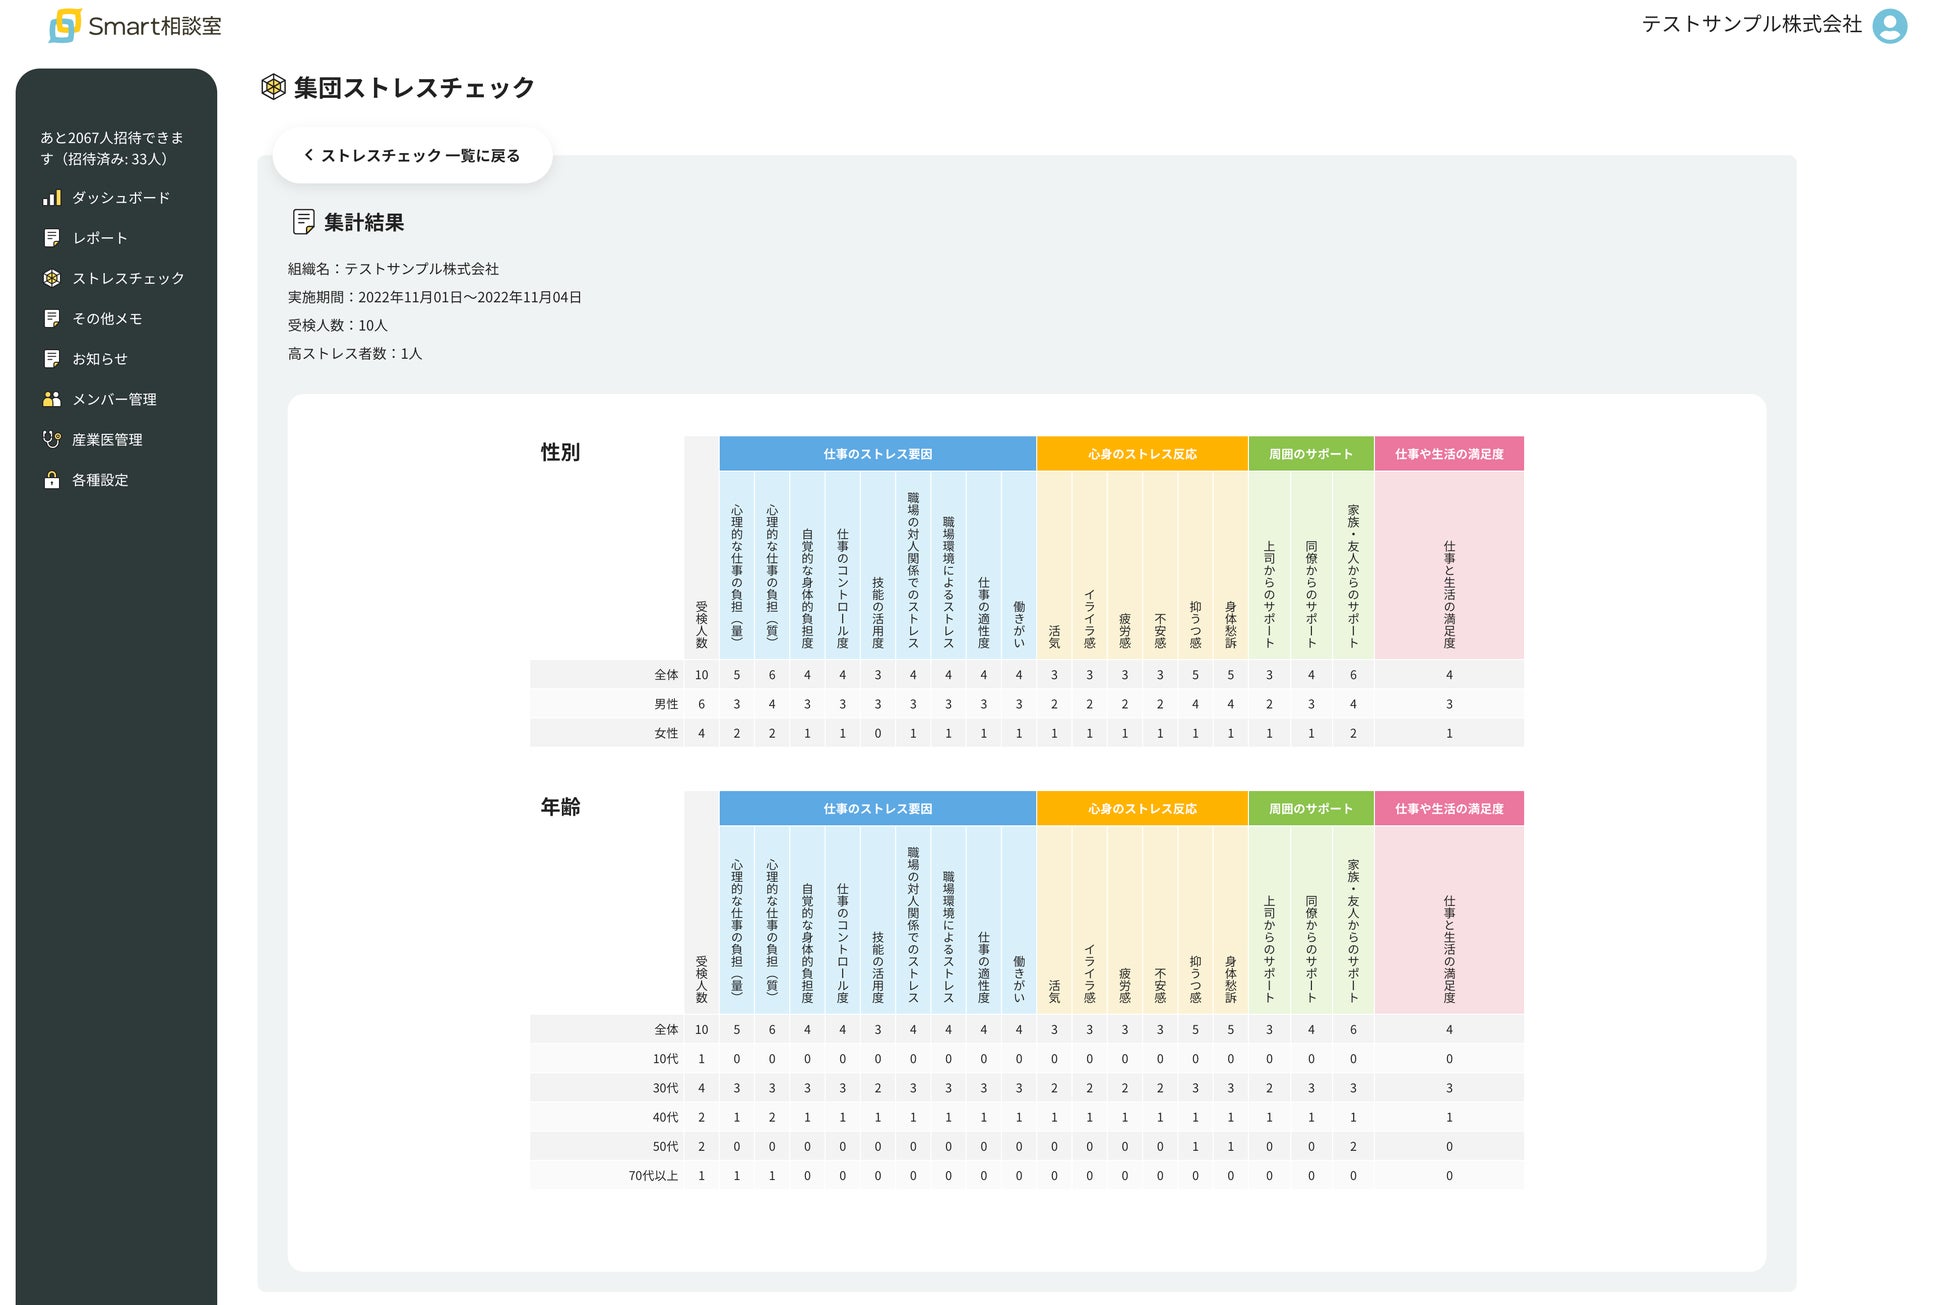
Task: Open the ダッシュボード menu item
Action: [120, 198]
